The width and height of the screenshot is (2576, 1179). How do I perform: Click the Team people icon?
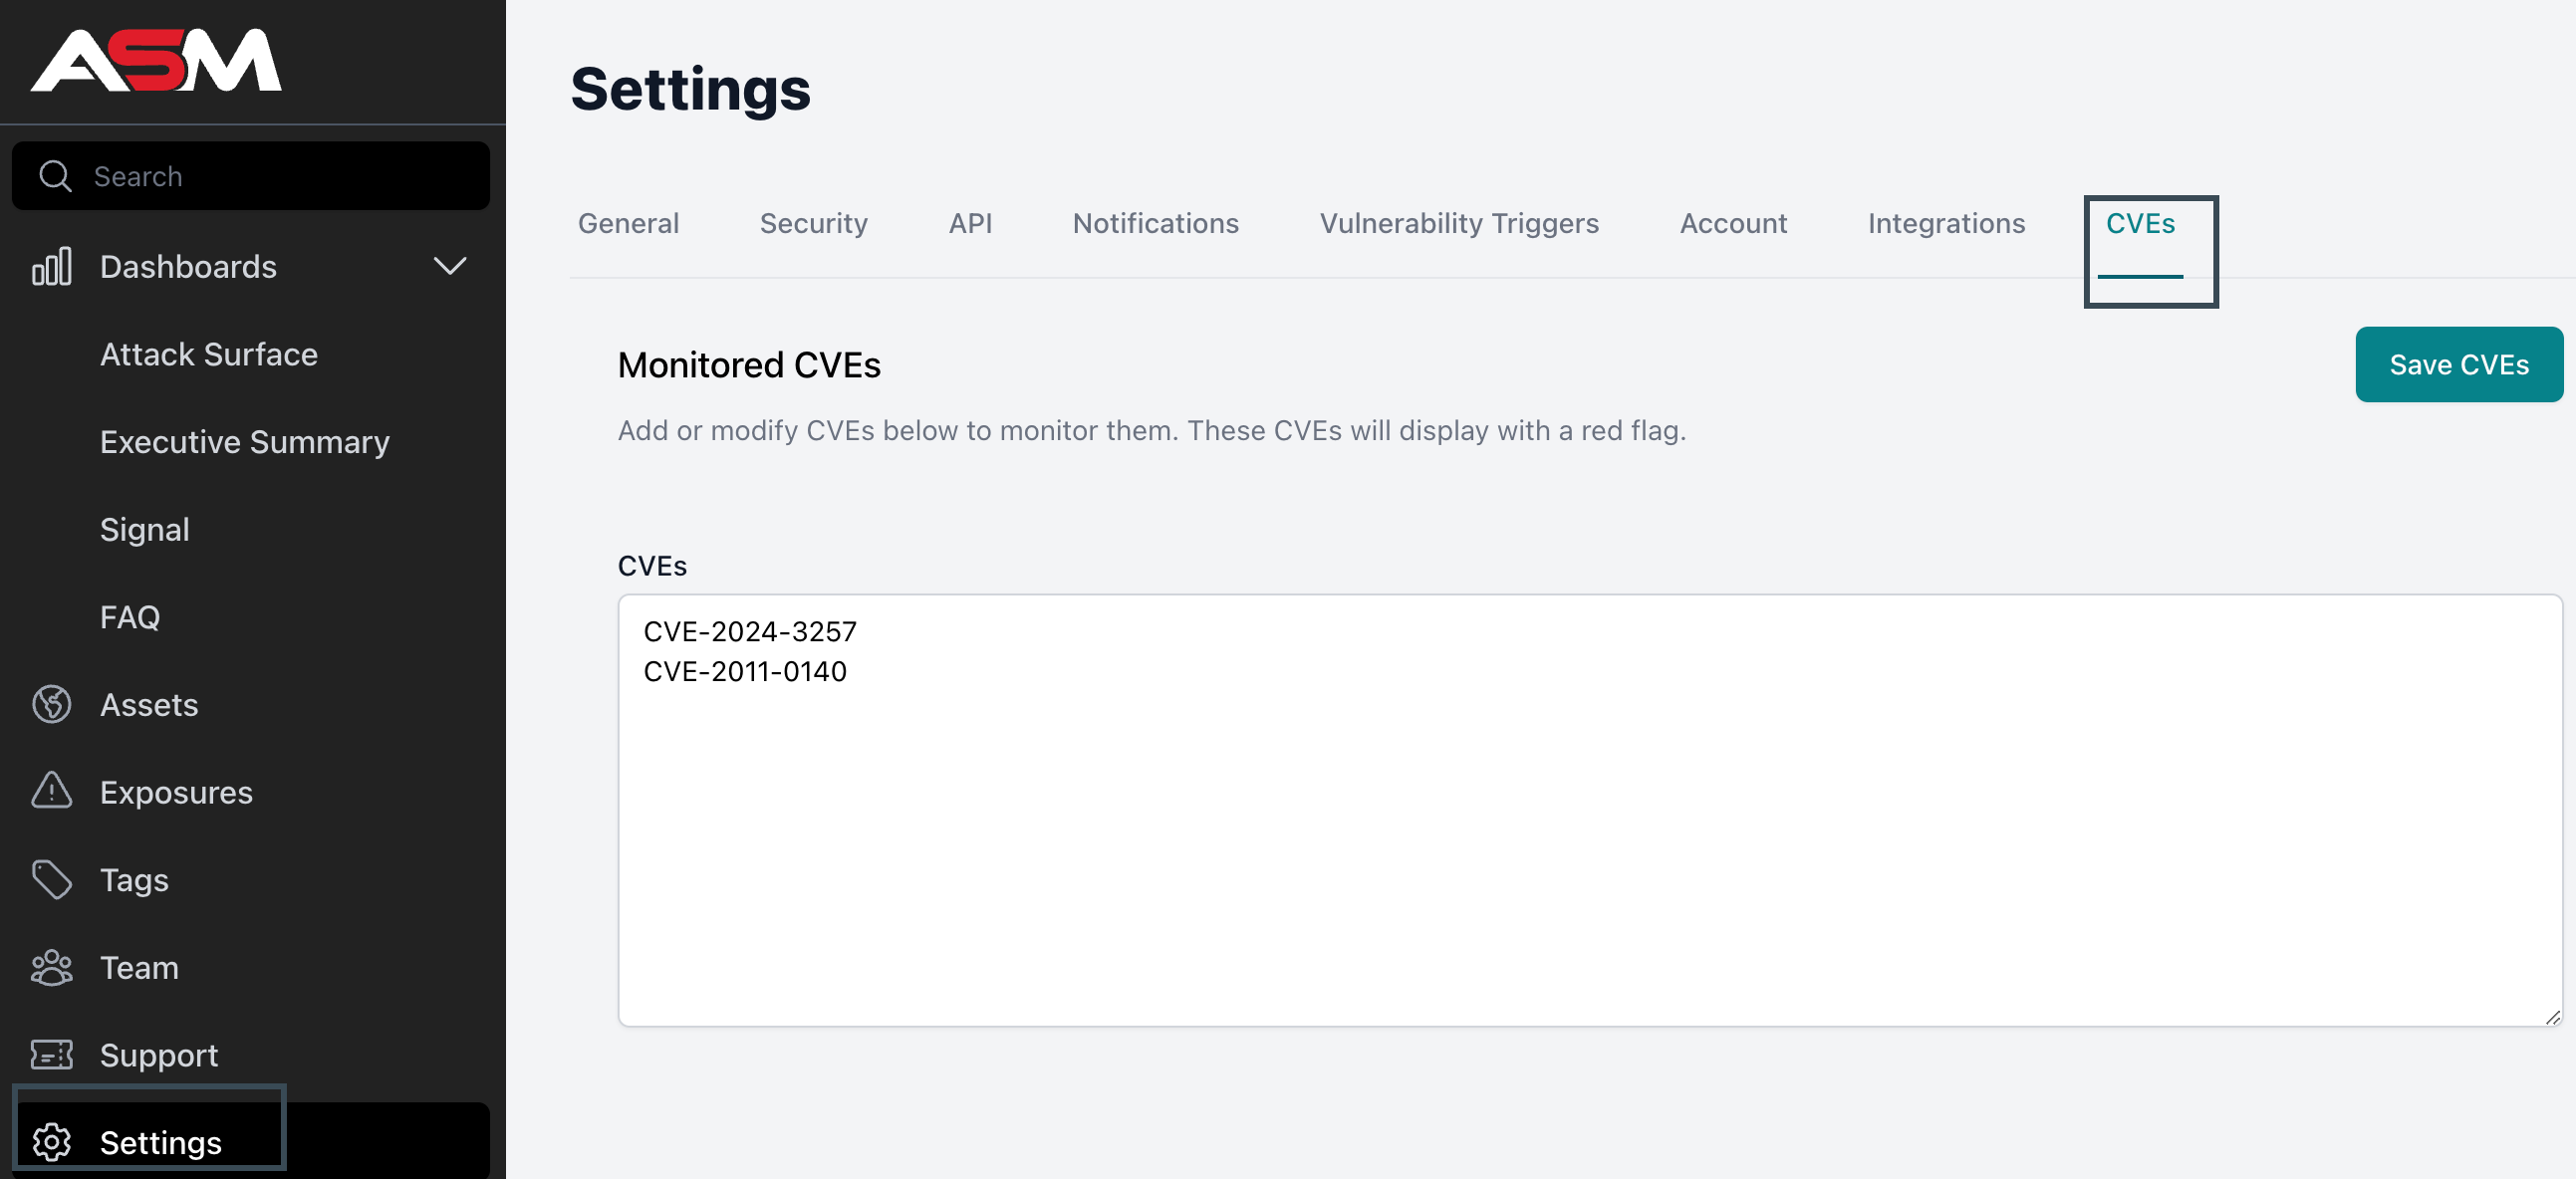pyautogui.click(x=52, y=968)
